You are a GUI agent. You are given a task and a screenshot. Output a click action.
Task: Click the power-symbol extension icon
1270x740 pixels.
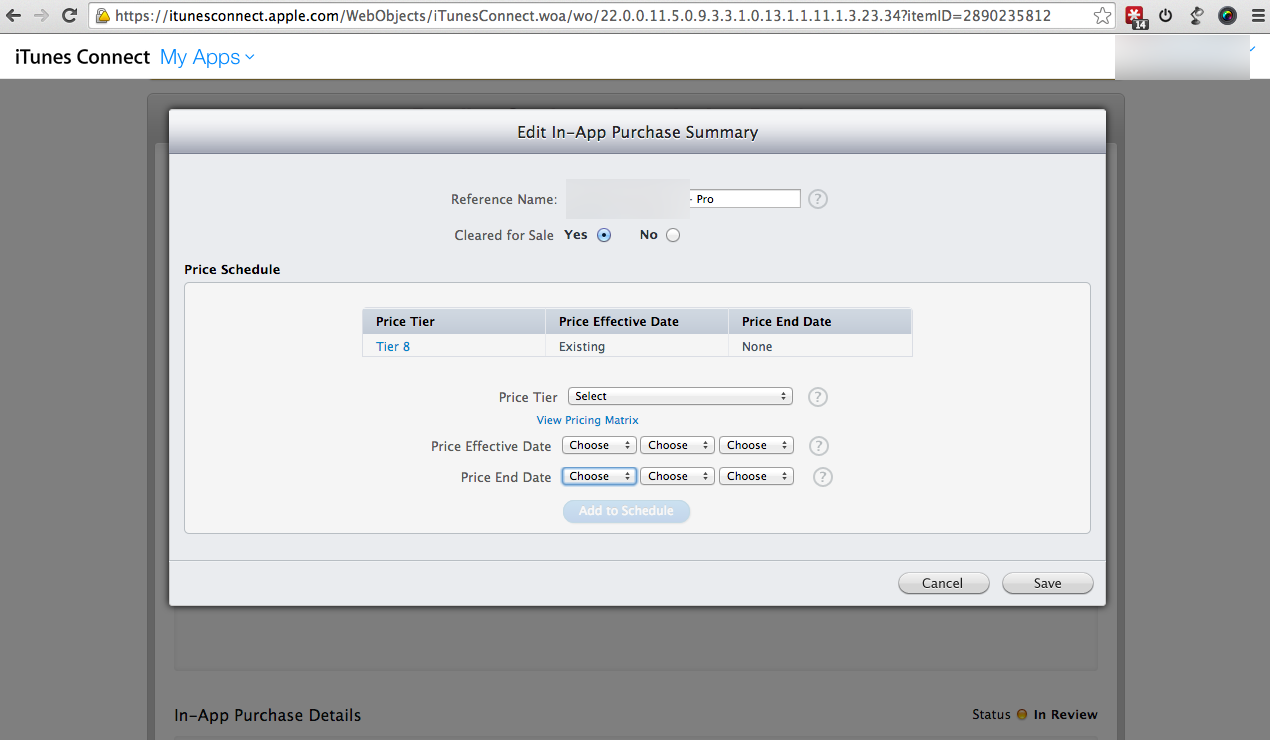point(1165,15)
